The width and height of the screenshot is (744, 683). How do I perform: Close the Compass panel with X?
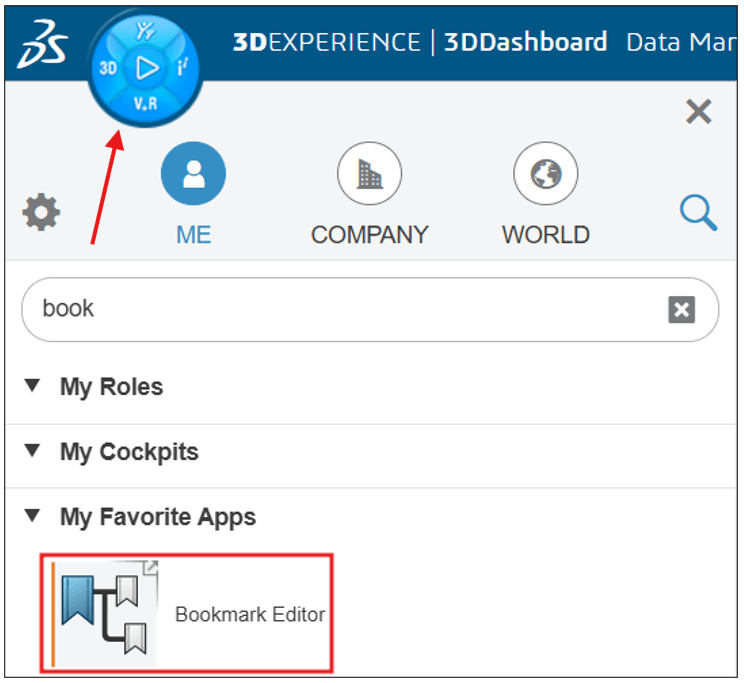pyautogui.click(x=698, y=112)
